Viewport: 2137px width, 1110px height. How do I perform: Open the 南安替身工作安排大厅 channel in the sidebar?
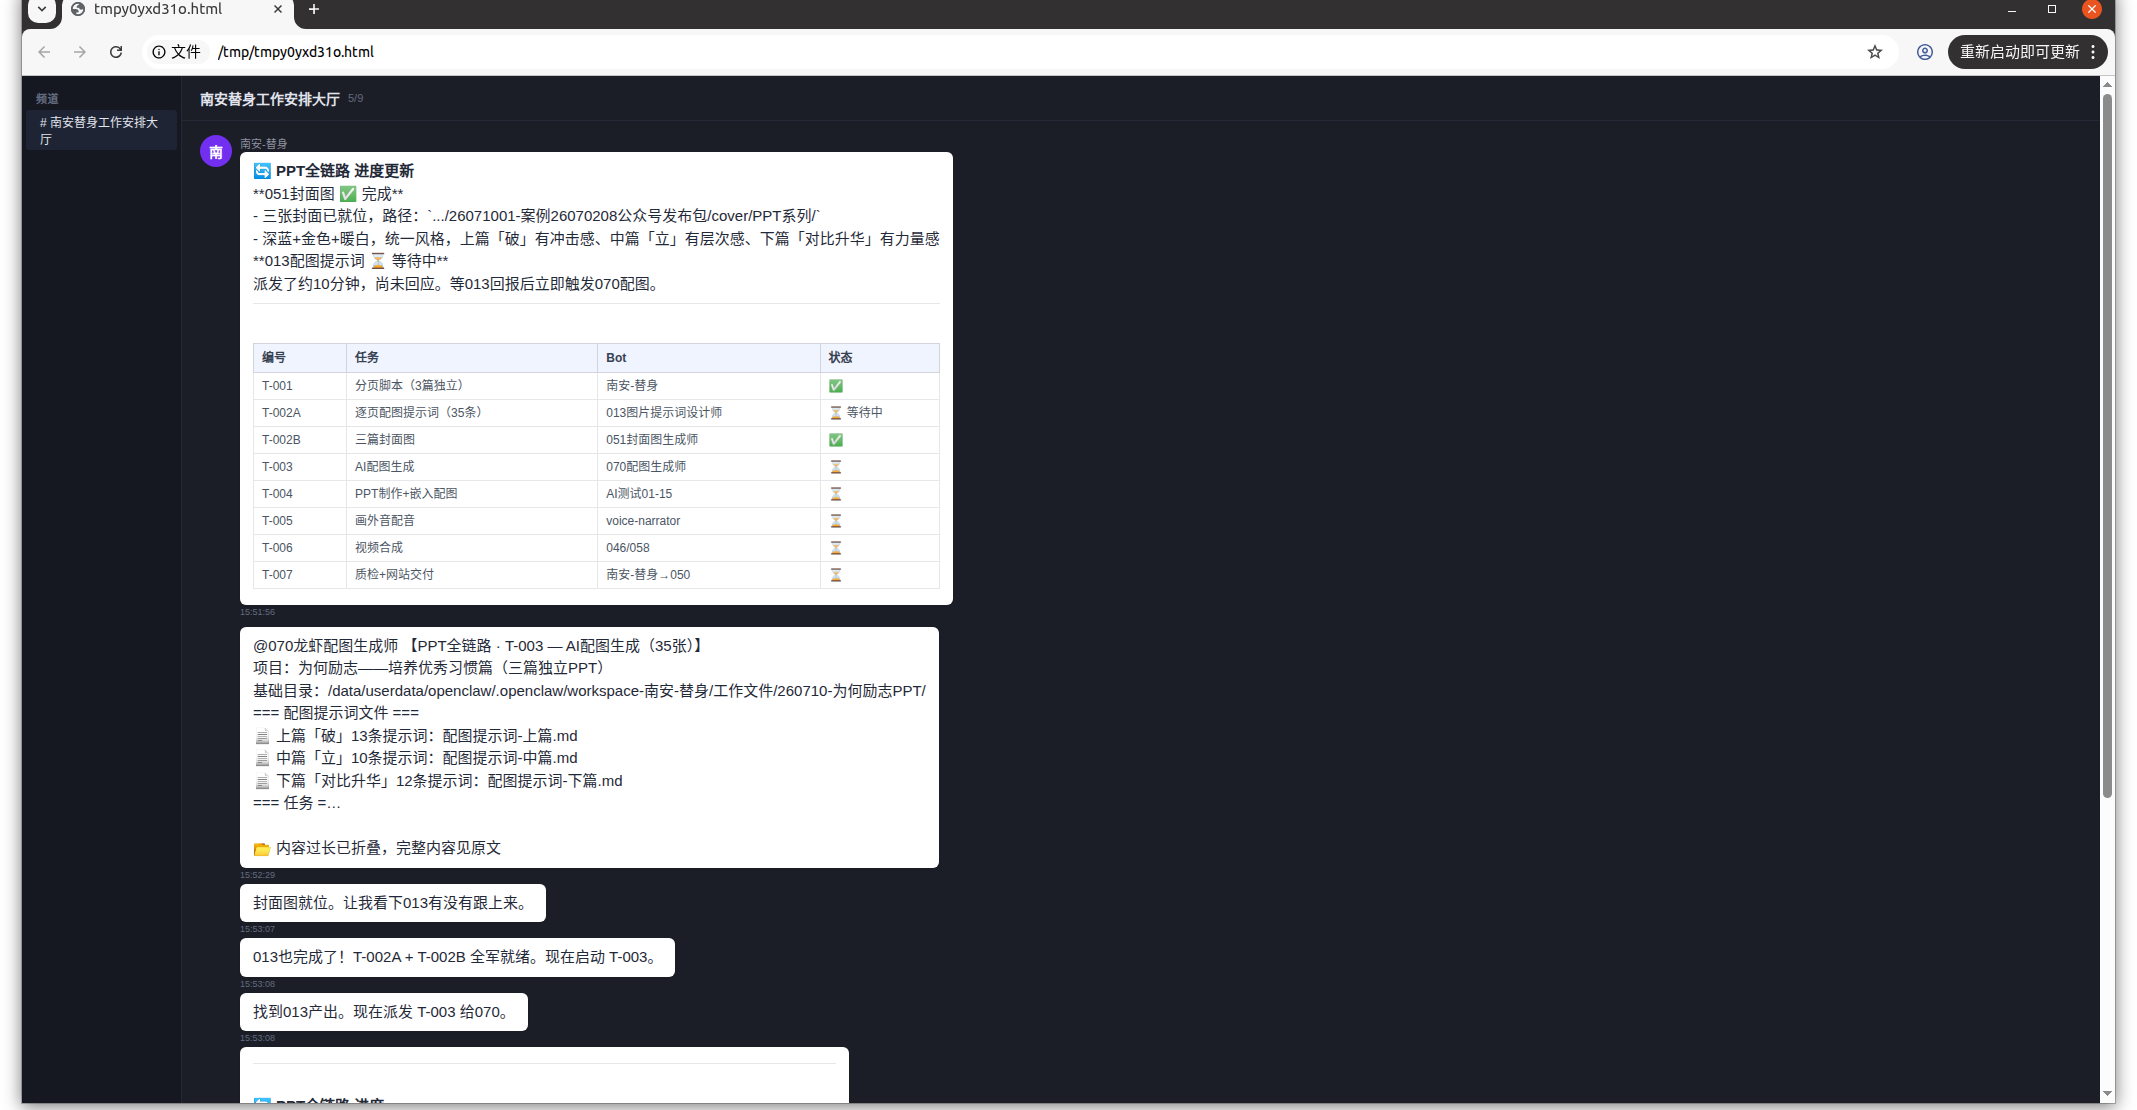[x=101, y=130]
